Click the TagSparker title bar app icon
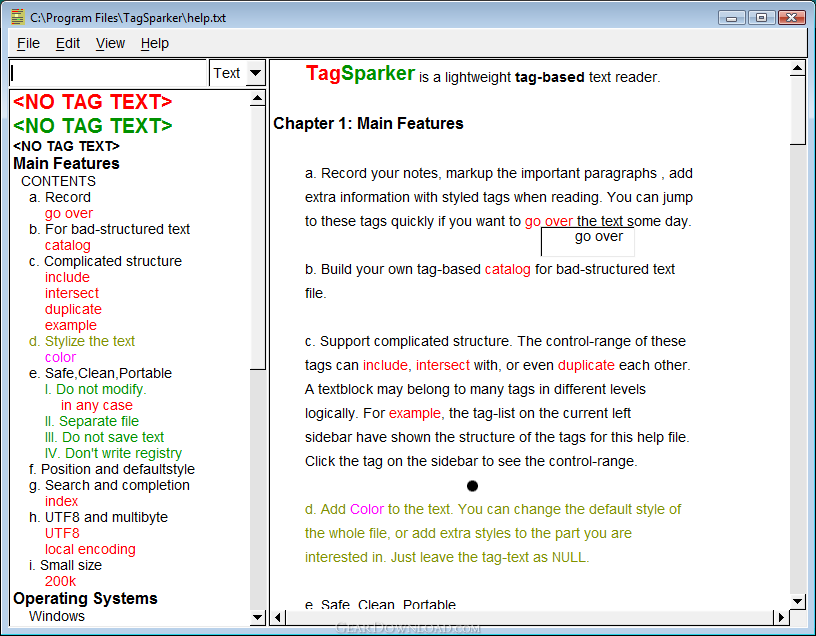Viewport: 816px width, 636px height. 18,17
